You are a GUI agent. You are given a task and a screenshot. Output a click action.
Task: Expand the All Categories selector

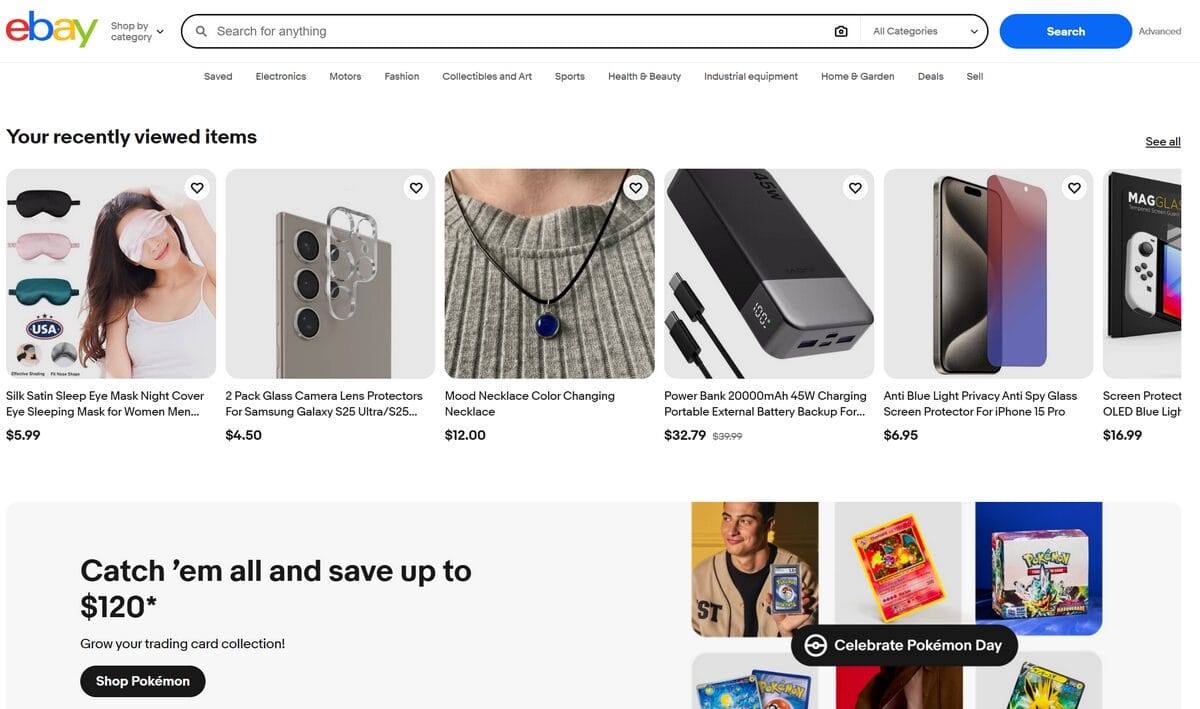click(x=922, y=31)
